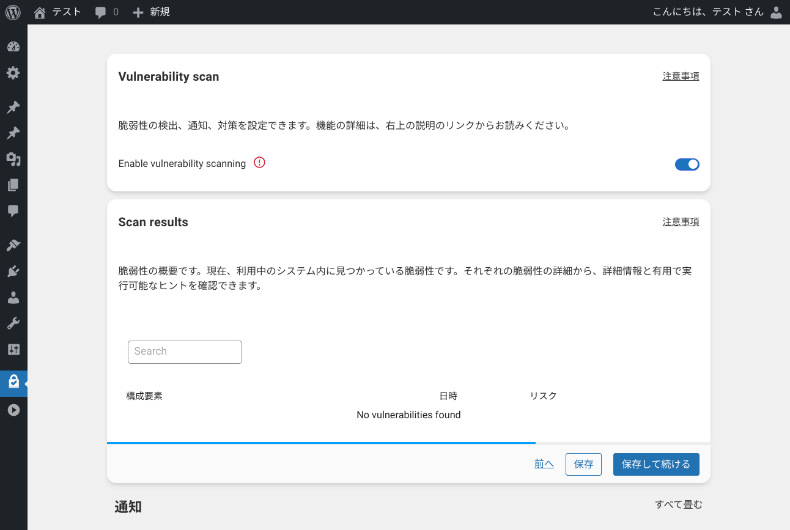Open the Users icon in sidebar

[x=13, y=297]
